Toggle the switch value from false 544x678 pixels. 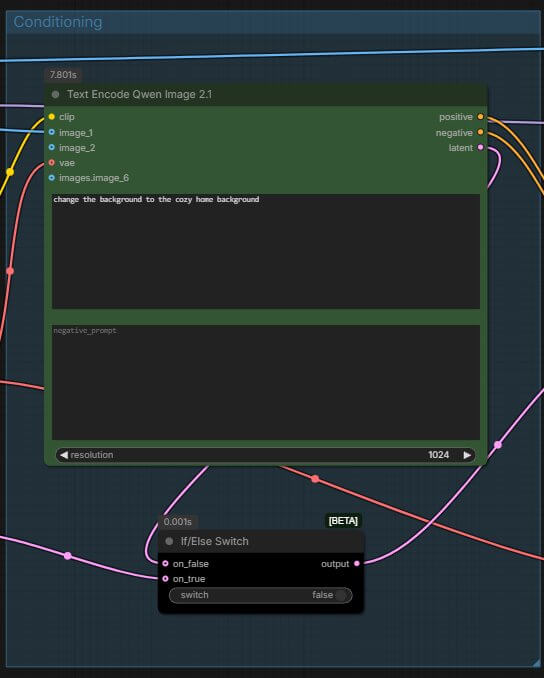pyautogui.click(x=261, y=595)
